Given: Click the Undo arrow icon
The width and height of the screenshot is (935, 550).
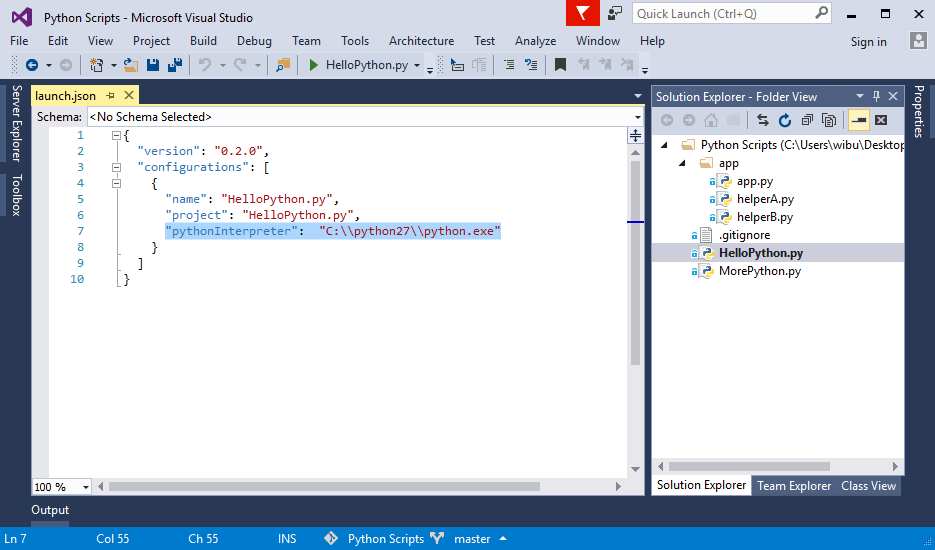Looking at the screenshot, I should (205, 65).
